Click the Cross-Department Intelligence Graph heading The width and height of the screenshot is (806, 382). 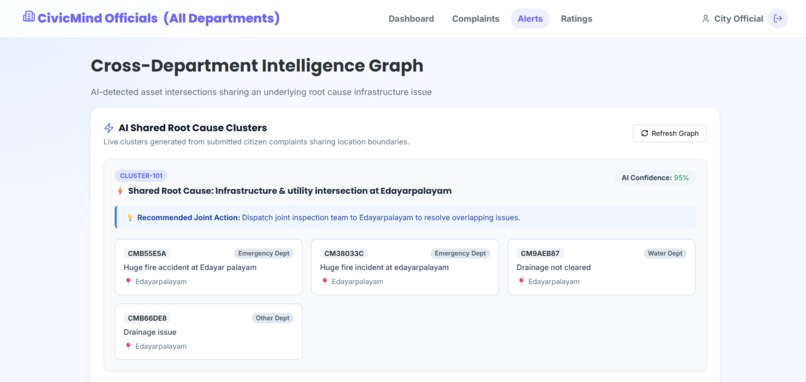tap(257, 66)
